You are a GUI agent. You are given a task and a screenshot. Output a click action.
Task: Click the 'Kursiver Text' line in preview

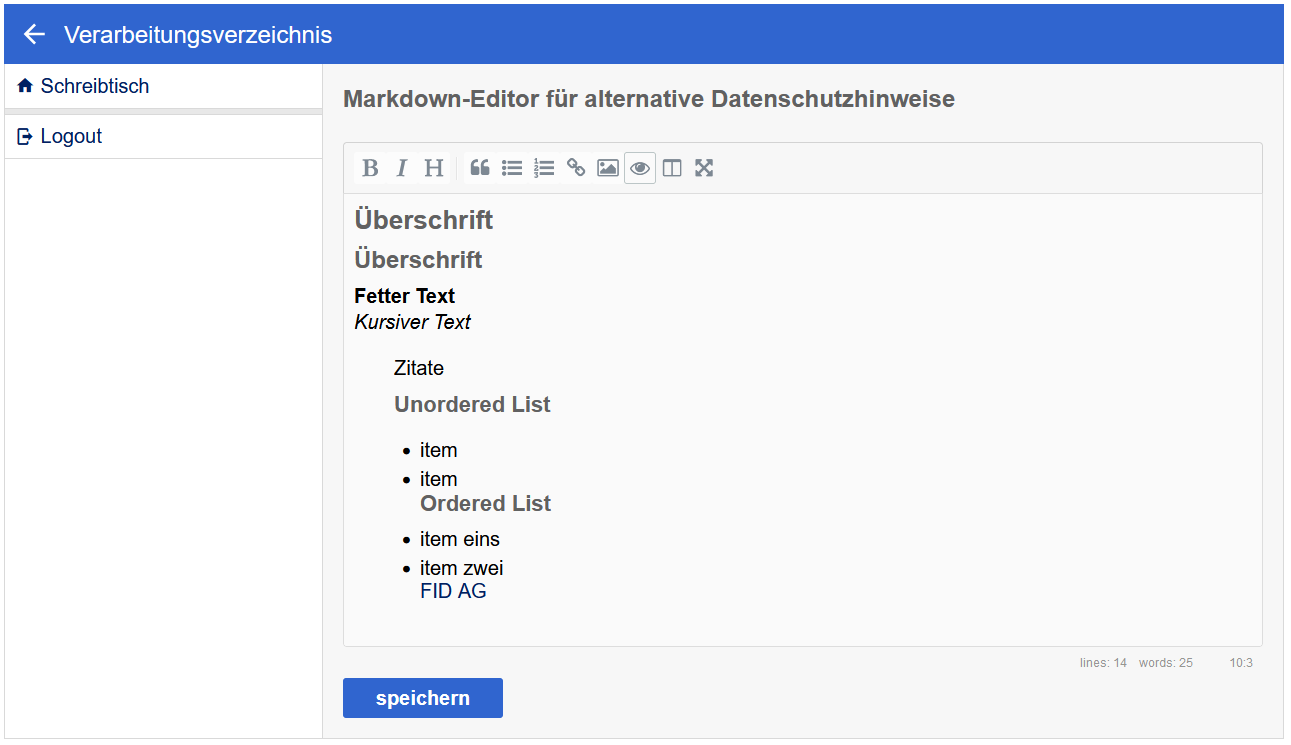412,322
